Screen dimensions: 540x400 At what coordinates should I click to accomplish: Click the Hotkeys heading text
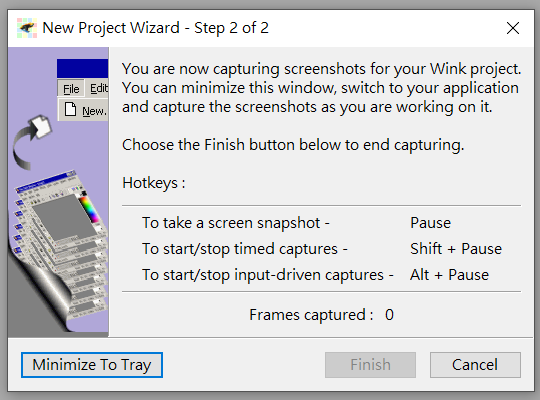point(154,183)
